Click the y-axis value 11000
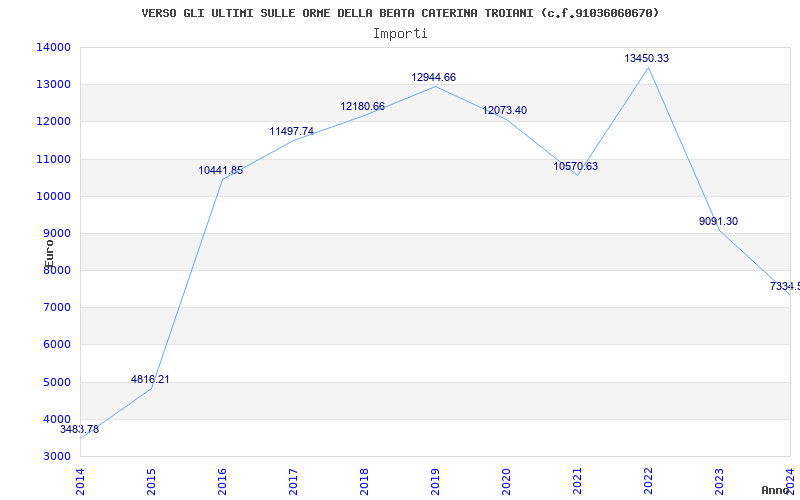Viewport: 800px width, 500px height. (53, 159)
